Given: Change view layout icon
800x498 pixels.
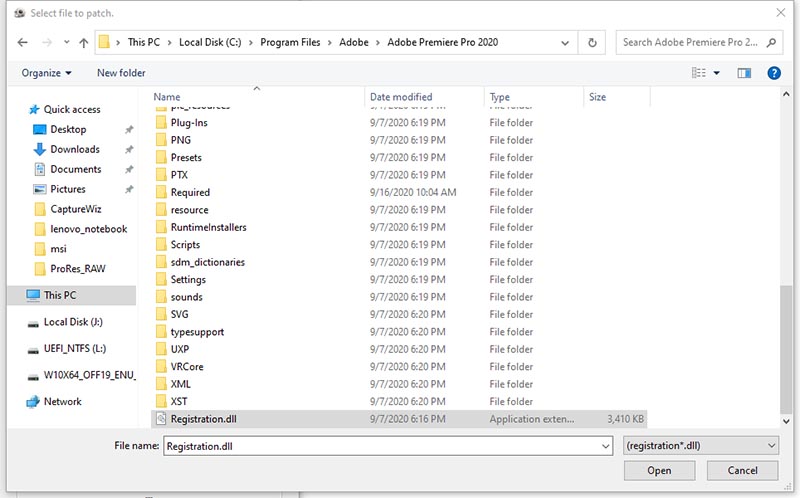Looking at the screenshot, I should pos(699,73).
